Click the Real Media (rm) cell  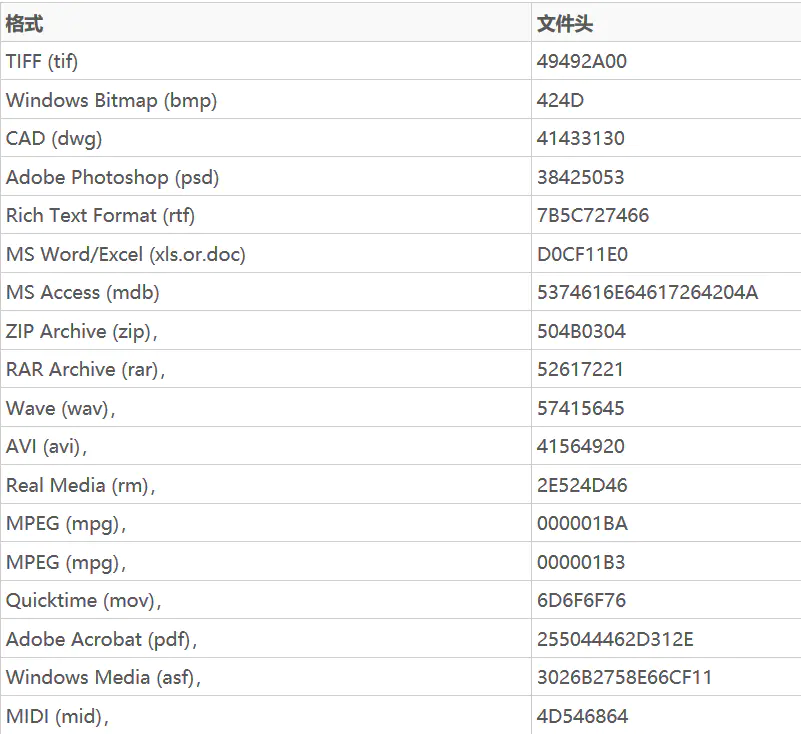(80, 485)
